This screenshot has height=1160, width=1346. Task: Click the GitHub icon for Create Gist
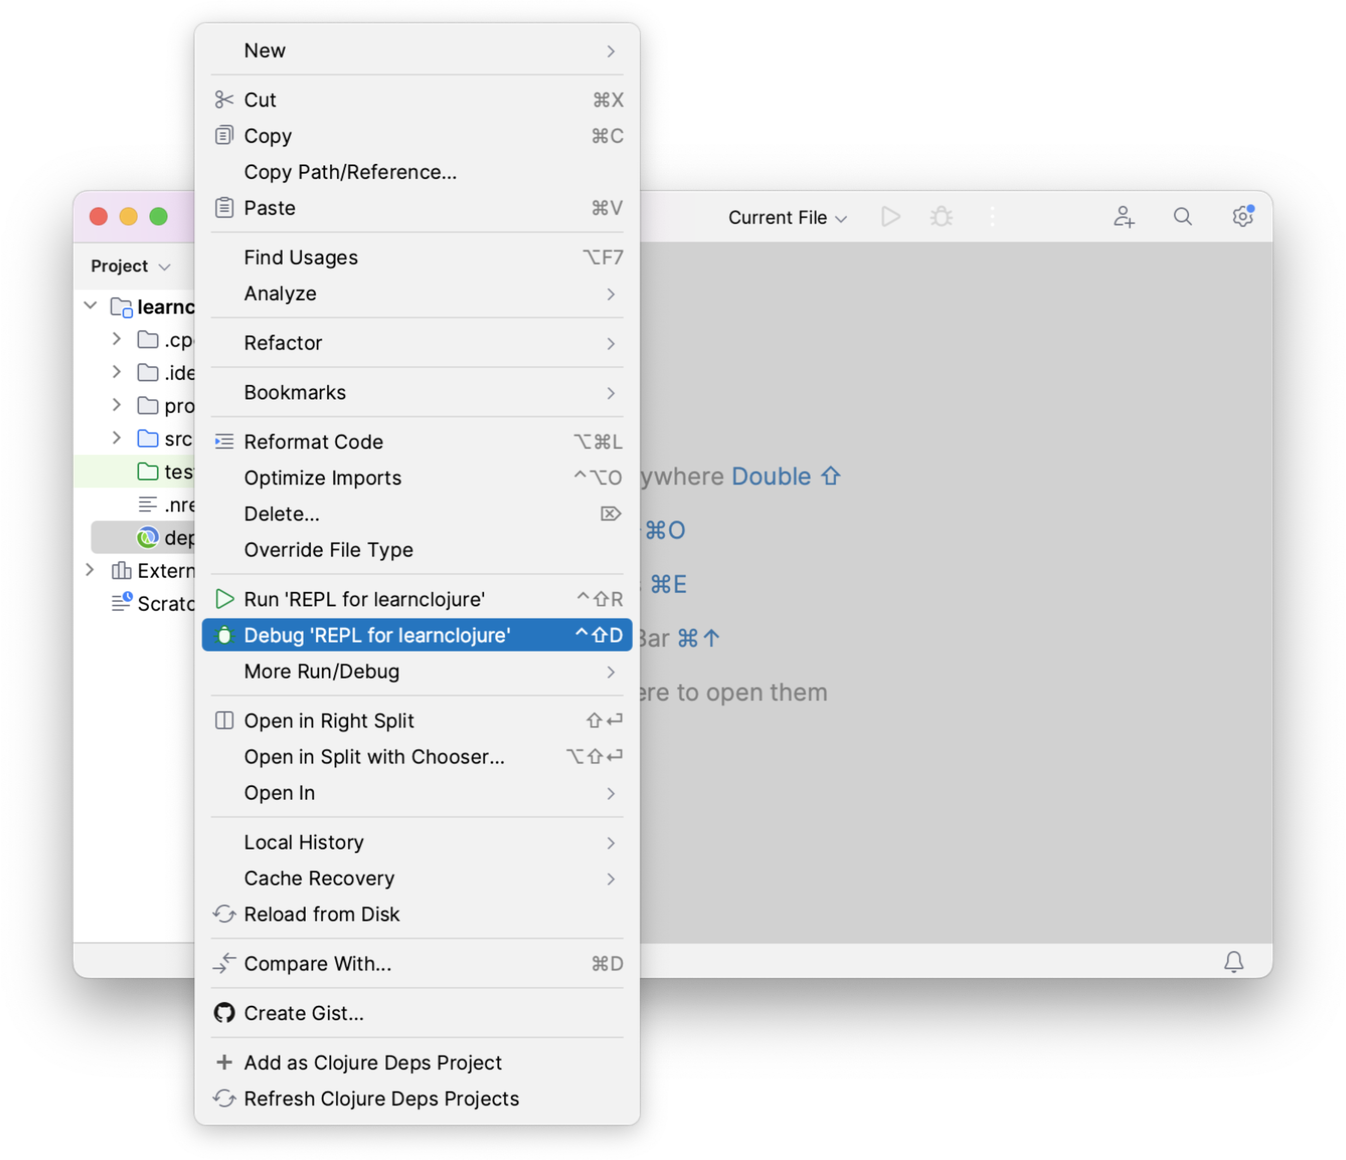click(x=224, y=1013)
